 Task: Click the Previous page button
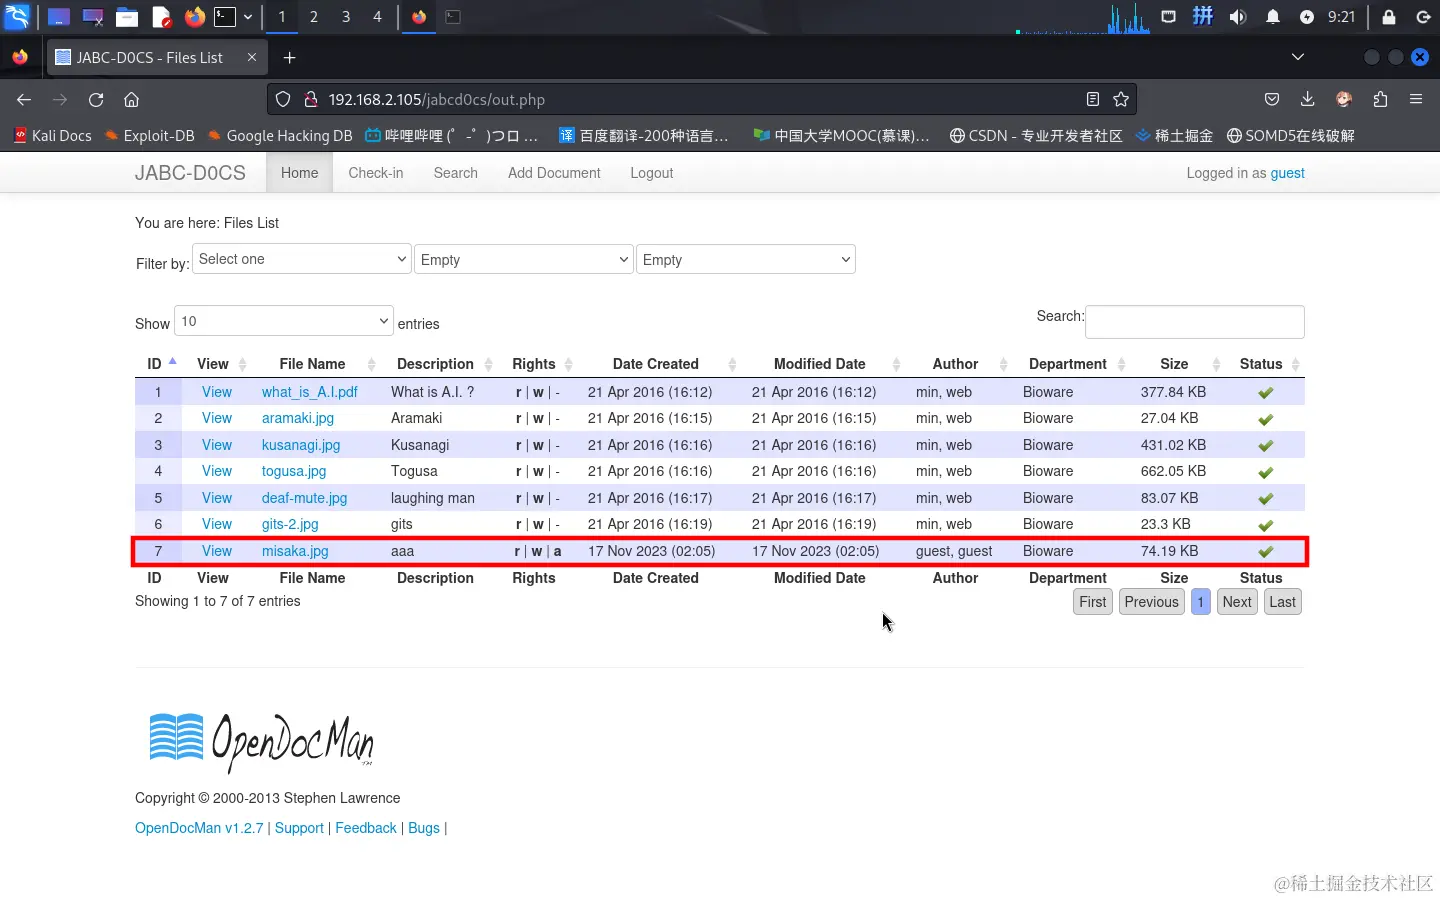(x=1151, y=602)
